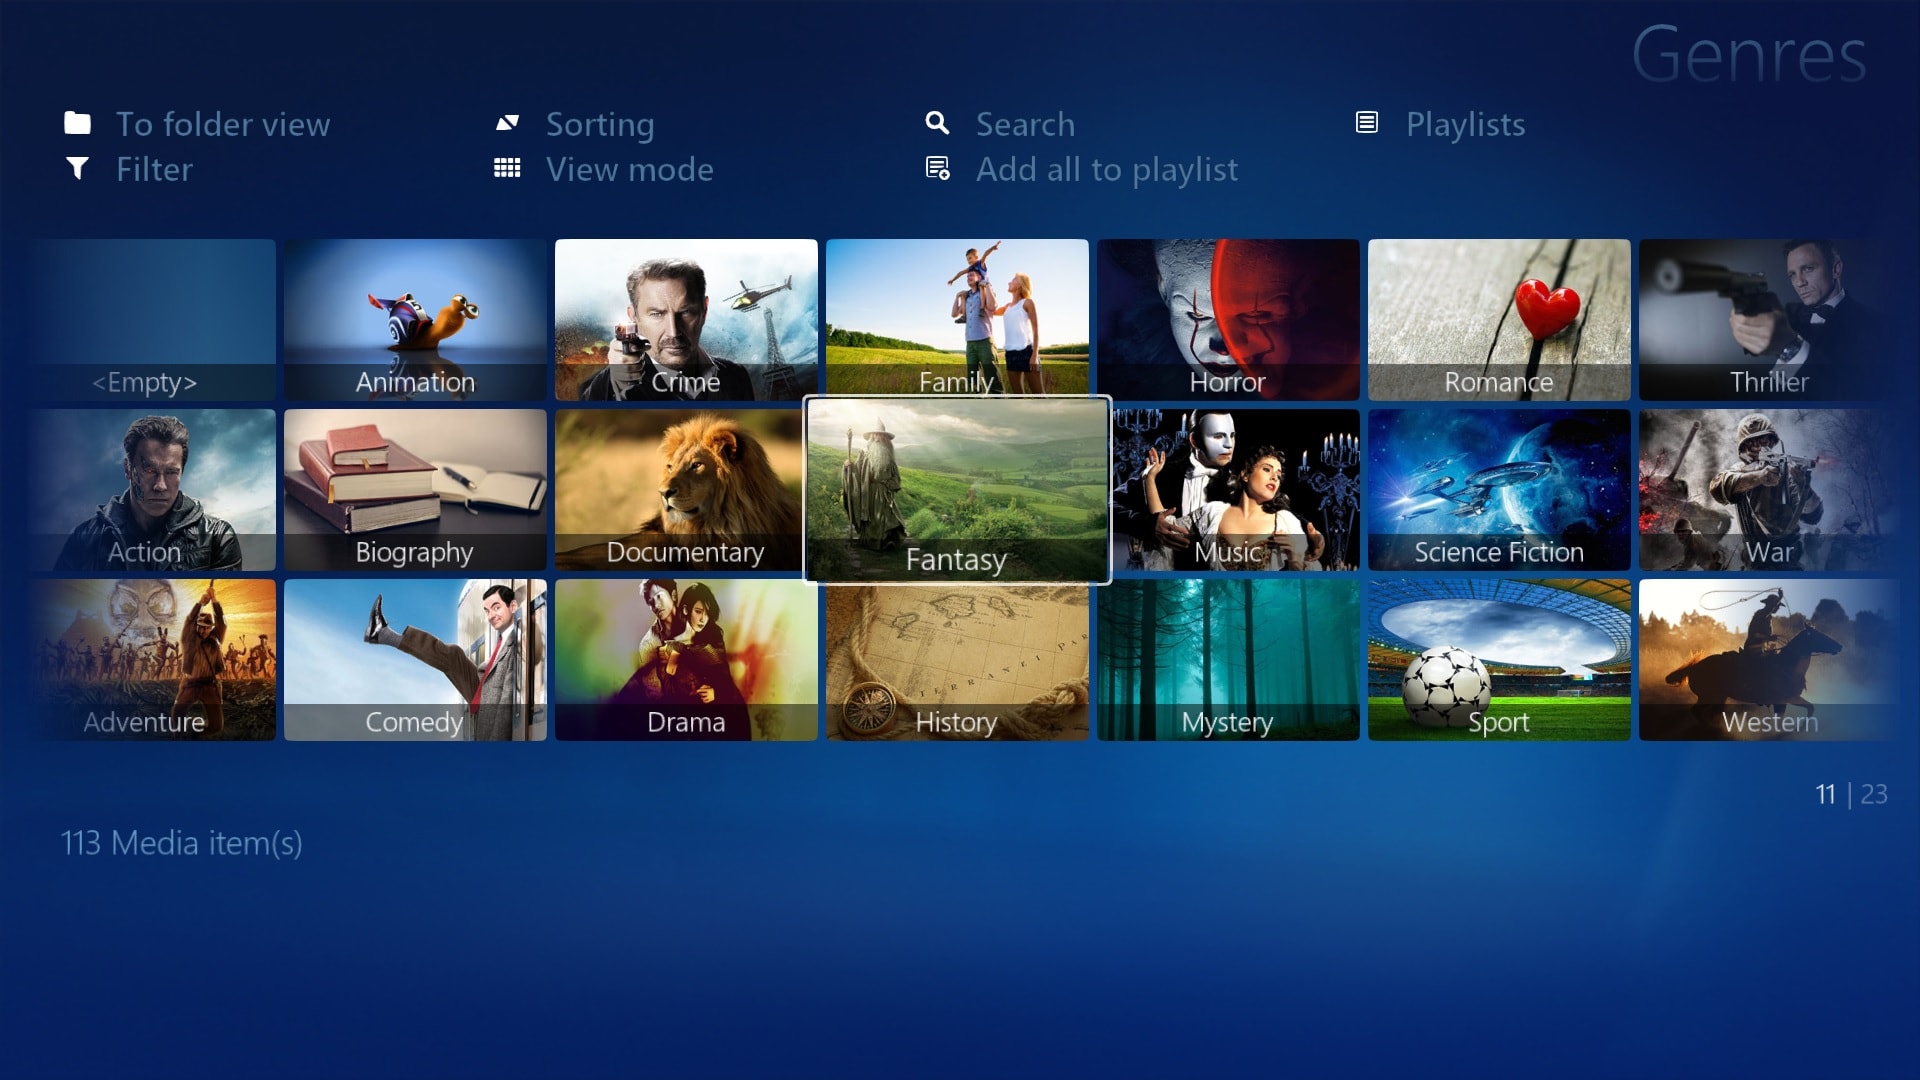Open the Sorting menu
The image size is (1920, 1080).
[600, 125]
